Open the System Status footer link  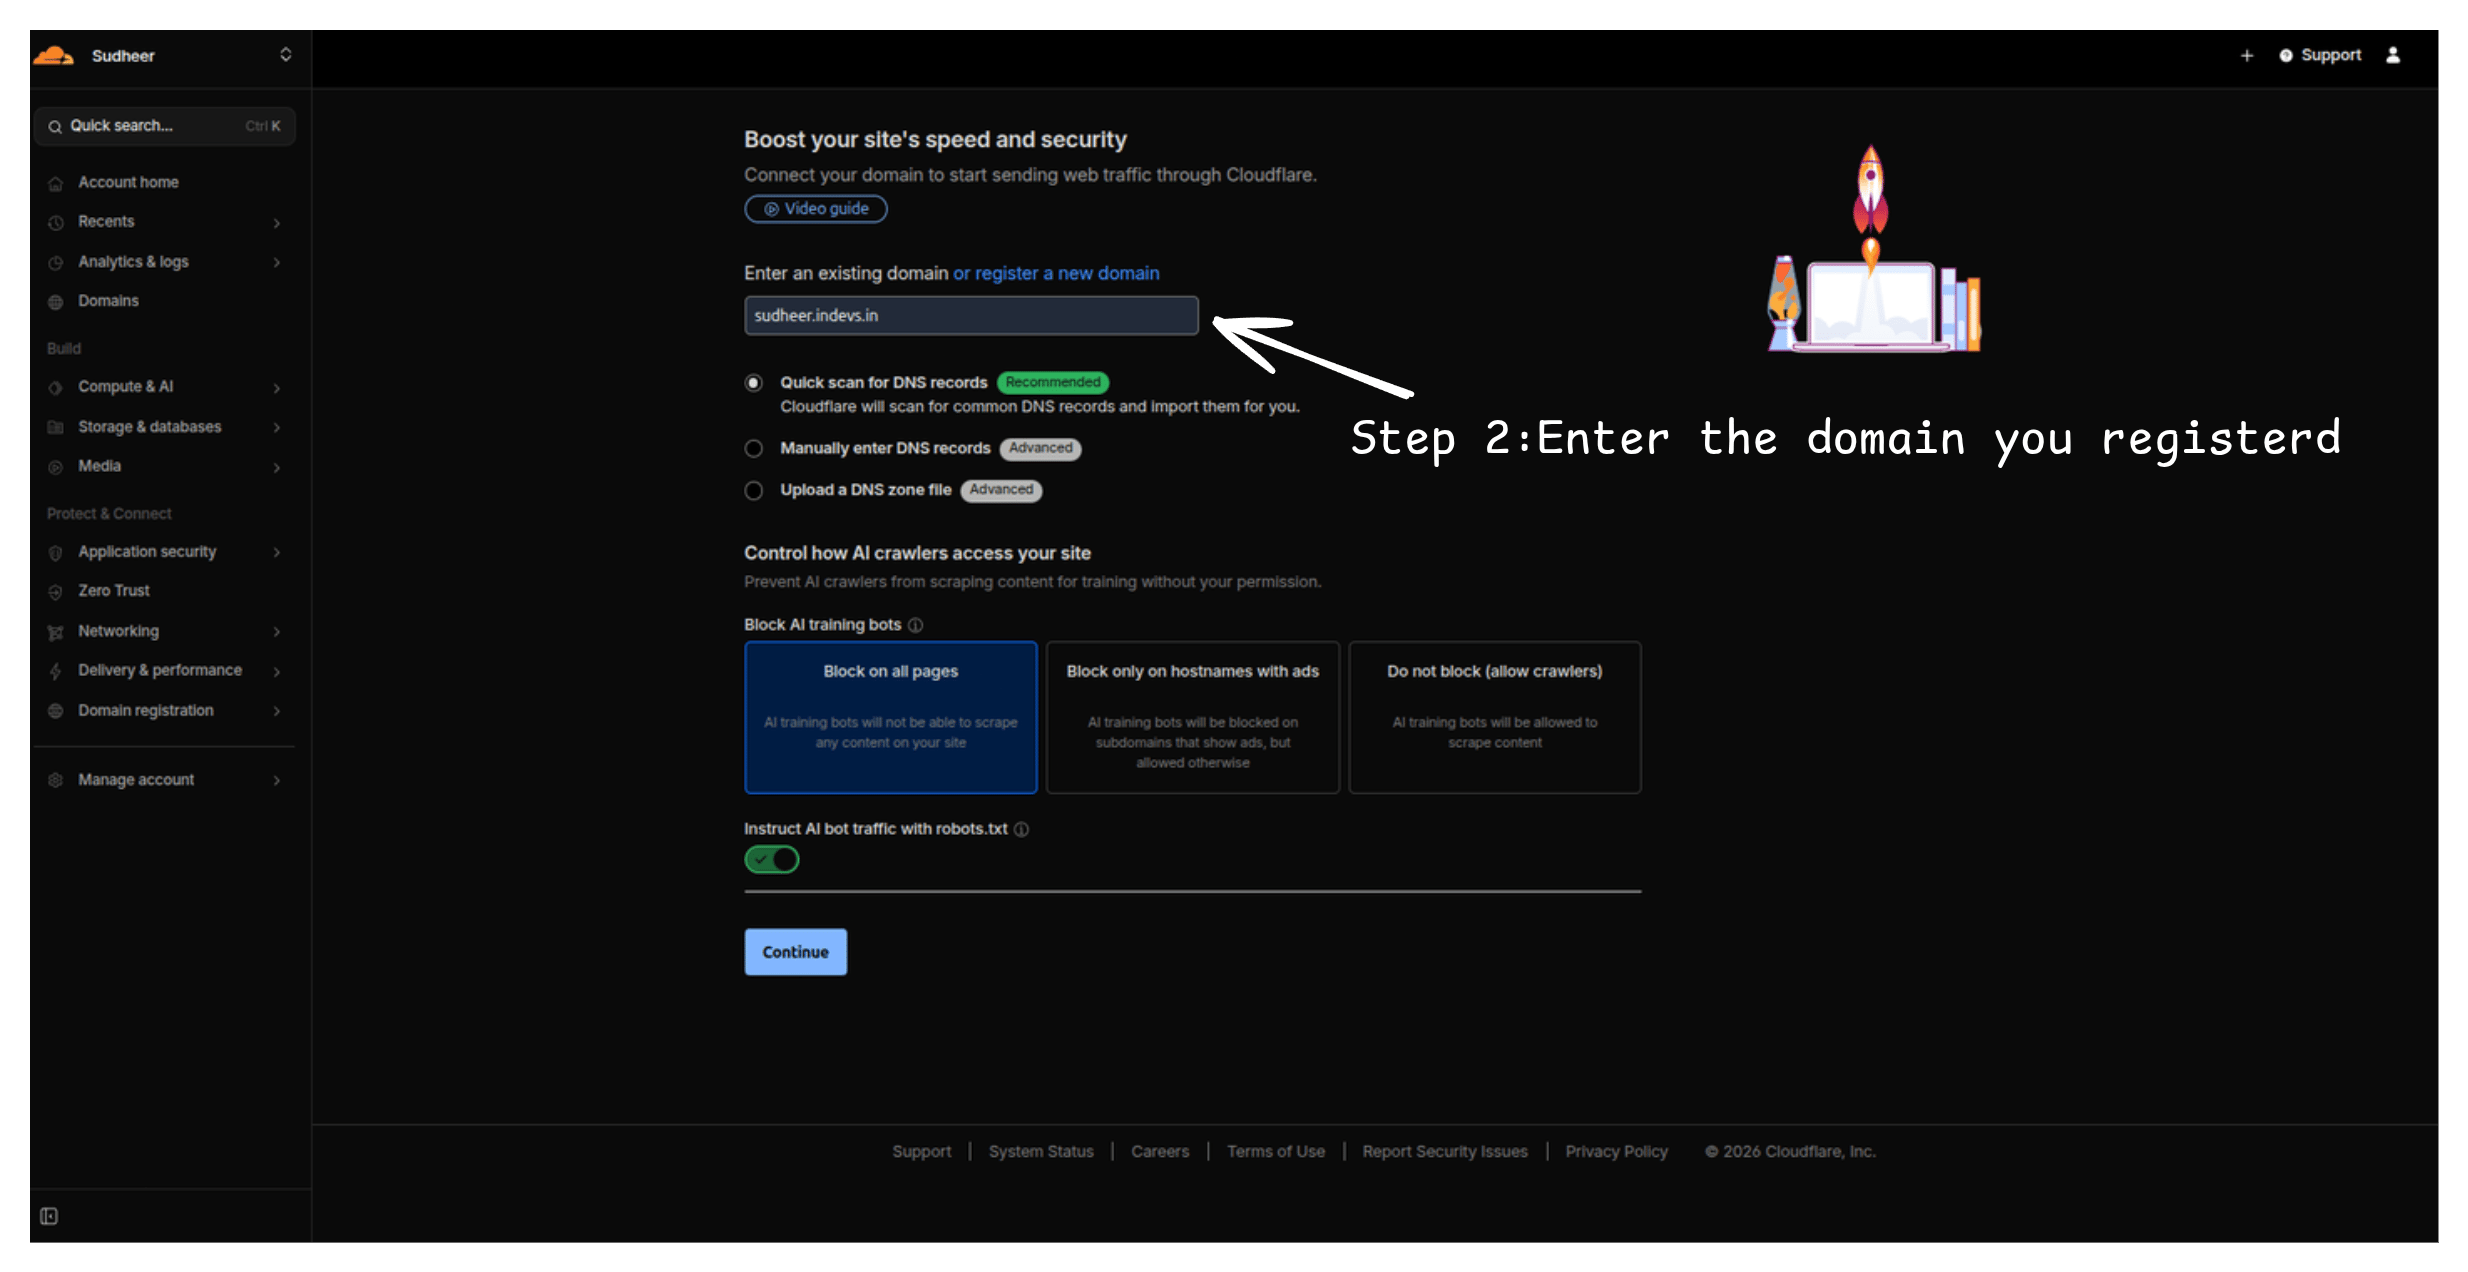pyautogui.click(x=1041, y=1151)
